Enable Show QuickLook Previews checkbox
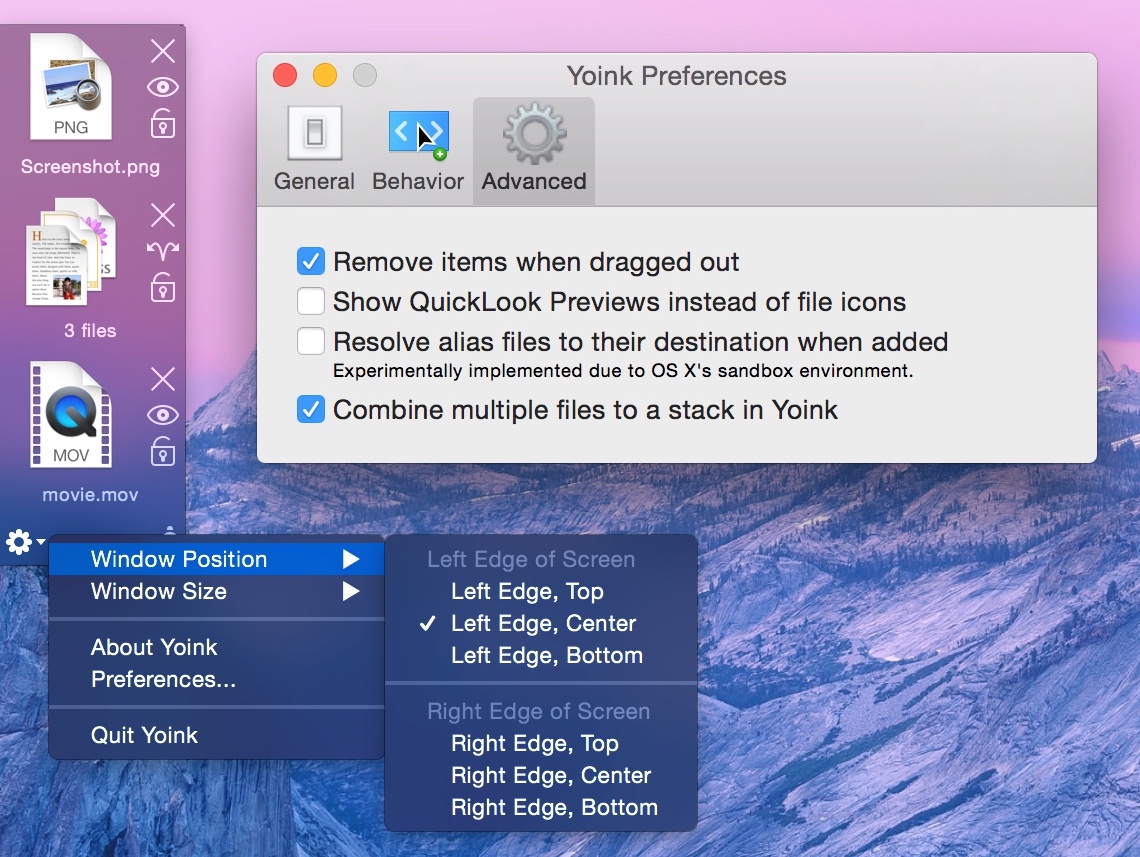Screen dimensions: 1140x857 [311, 301]
